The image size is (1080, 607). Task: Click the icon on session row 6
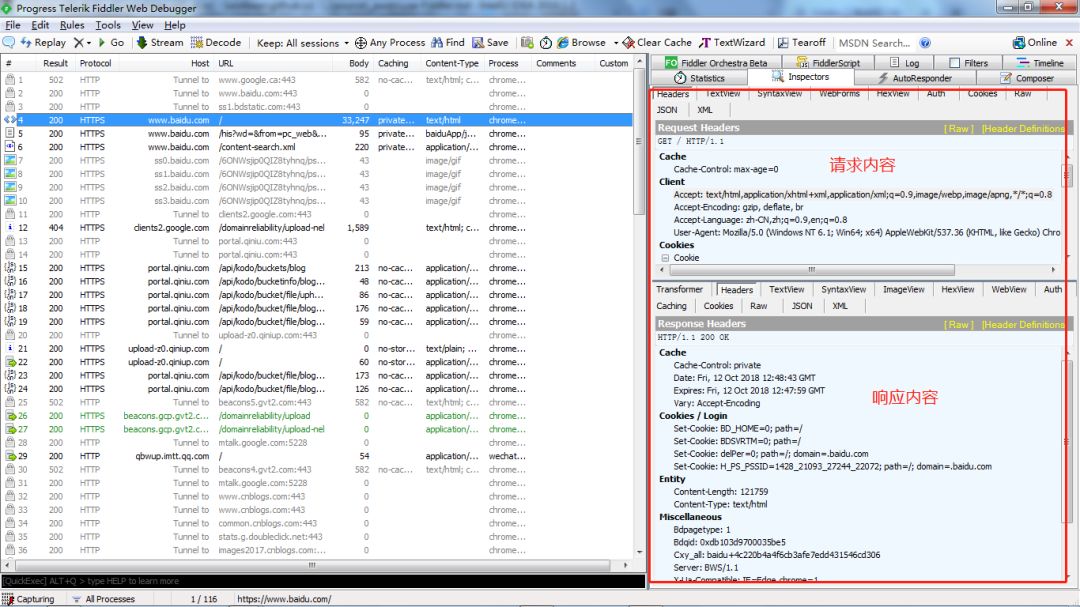pyautogui.click(x=10, y=147)
